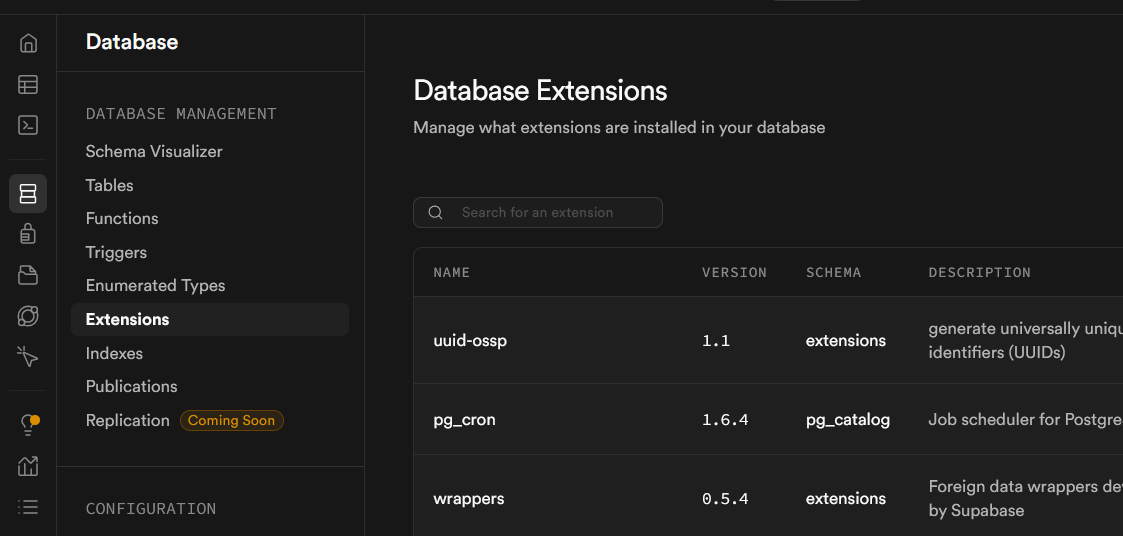This screenshot has width=1123, height=536.
Task: Open the Logs list icon
Action: [28, 507]
